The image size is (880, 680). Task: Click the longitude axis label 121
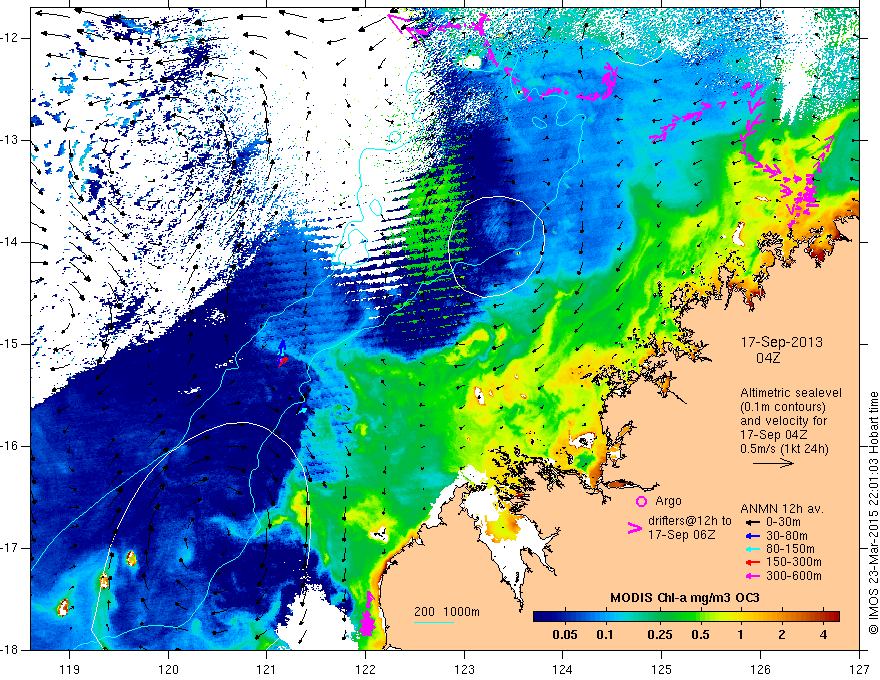pos(267,669)
